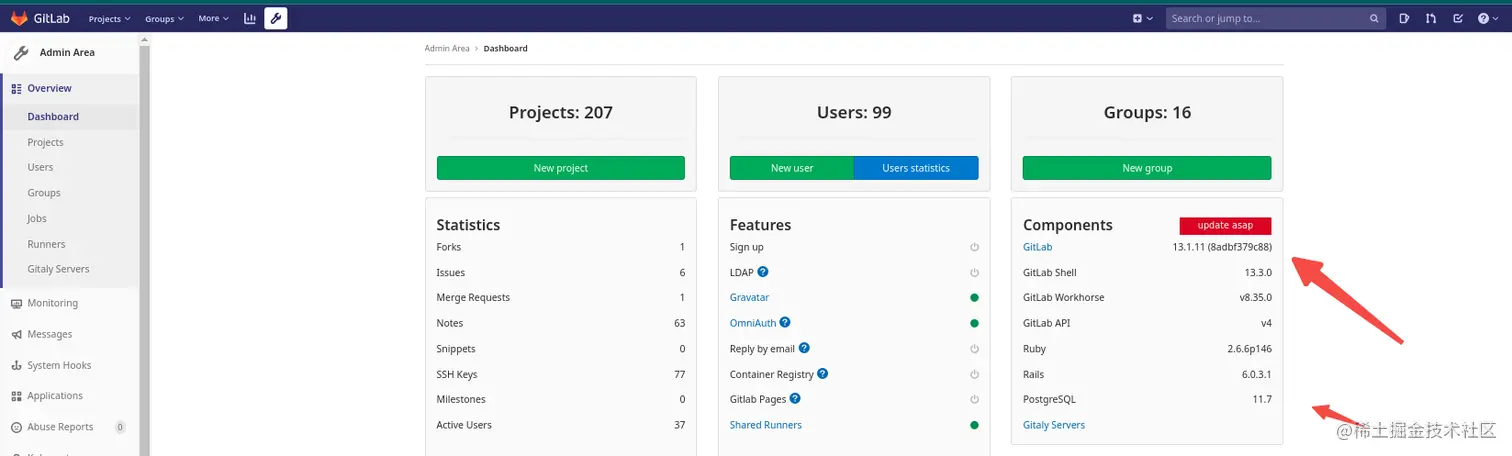
Task: Click the New project button
Action: point(561,168)
